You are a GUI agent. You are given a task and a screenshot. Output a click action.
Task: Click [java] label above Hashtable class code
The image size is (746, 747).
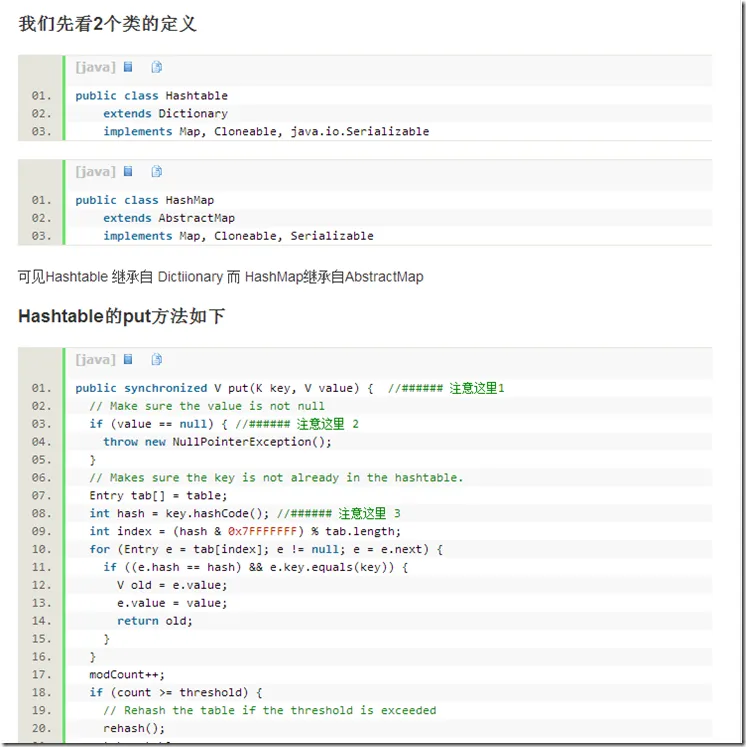(x=95, y=67)
